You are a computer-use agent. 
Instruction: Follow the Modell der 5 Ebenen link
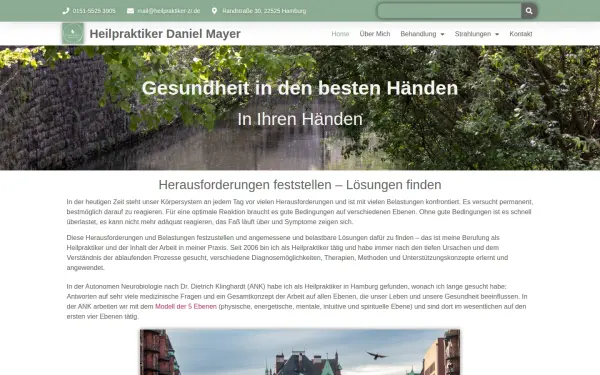(186, 307)
